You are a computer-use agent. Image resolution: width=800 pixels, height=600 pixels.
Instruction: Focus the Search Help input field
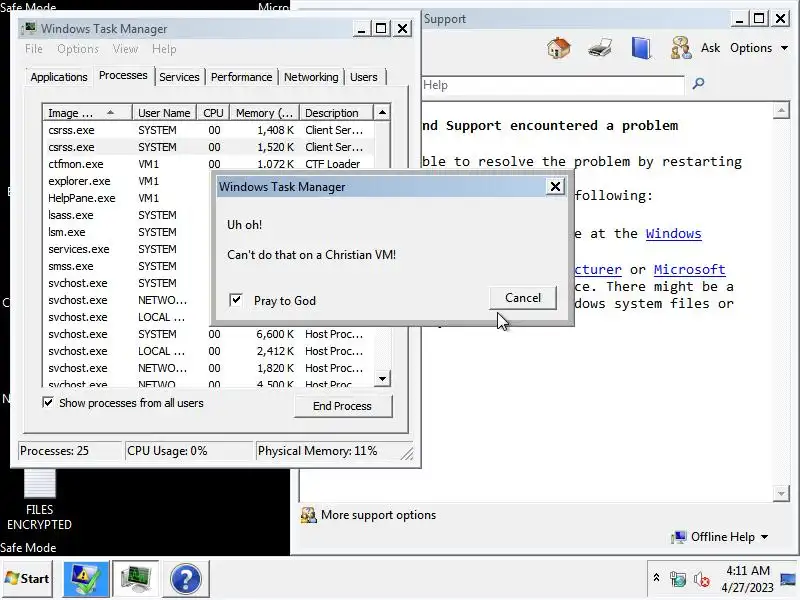pos(553,85)
